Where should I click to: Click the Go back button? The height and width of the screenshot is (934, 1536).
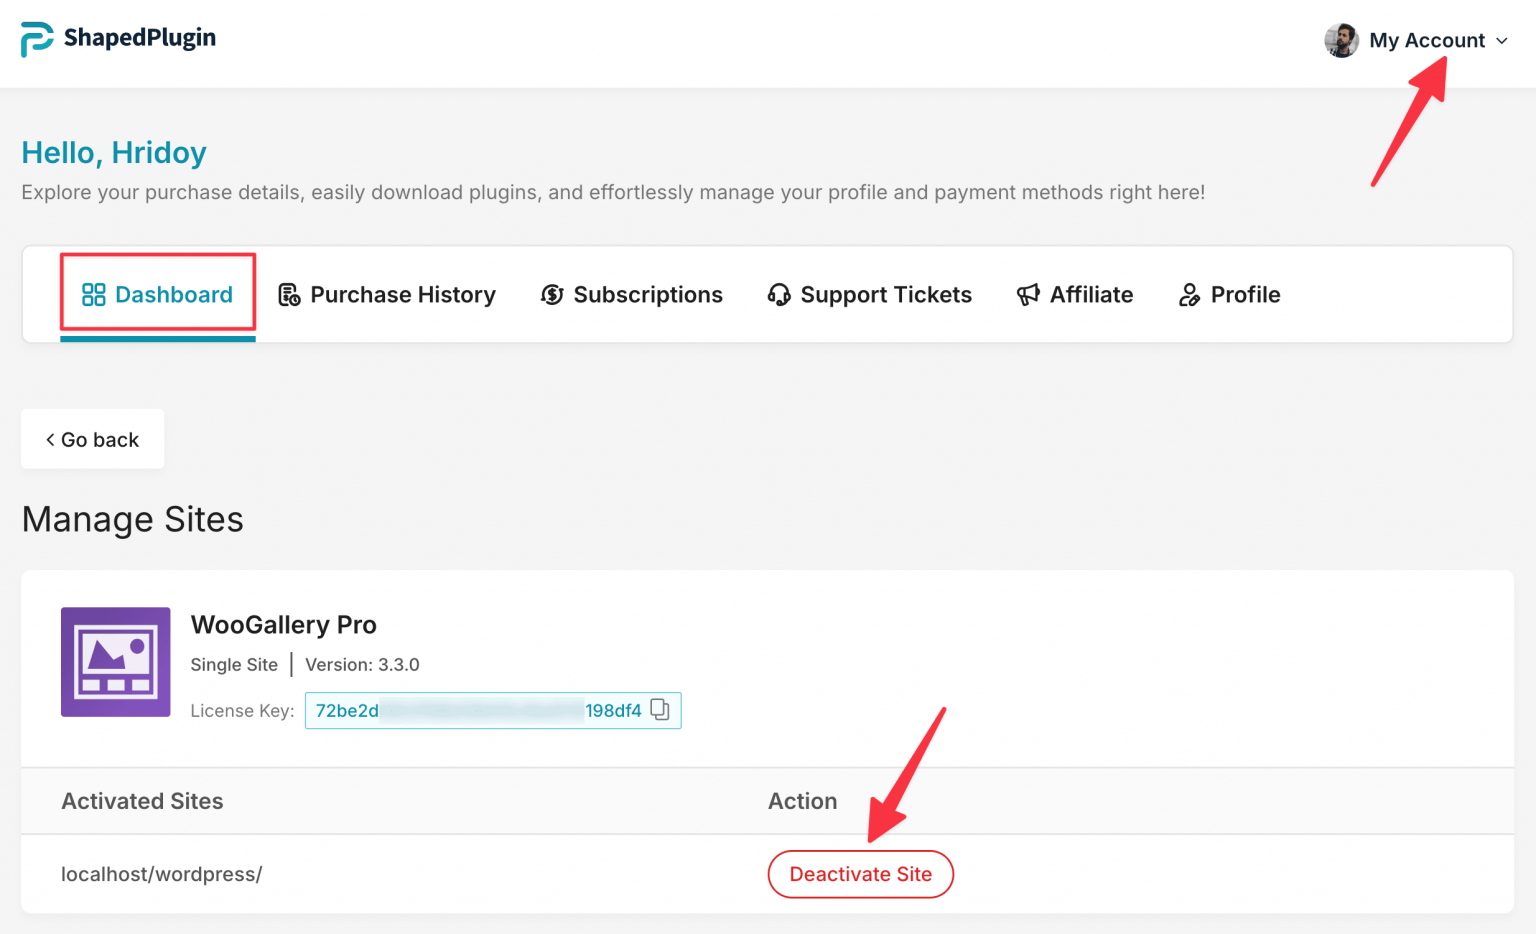click(92, 439)
